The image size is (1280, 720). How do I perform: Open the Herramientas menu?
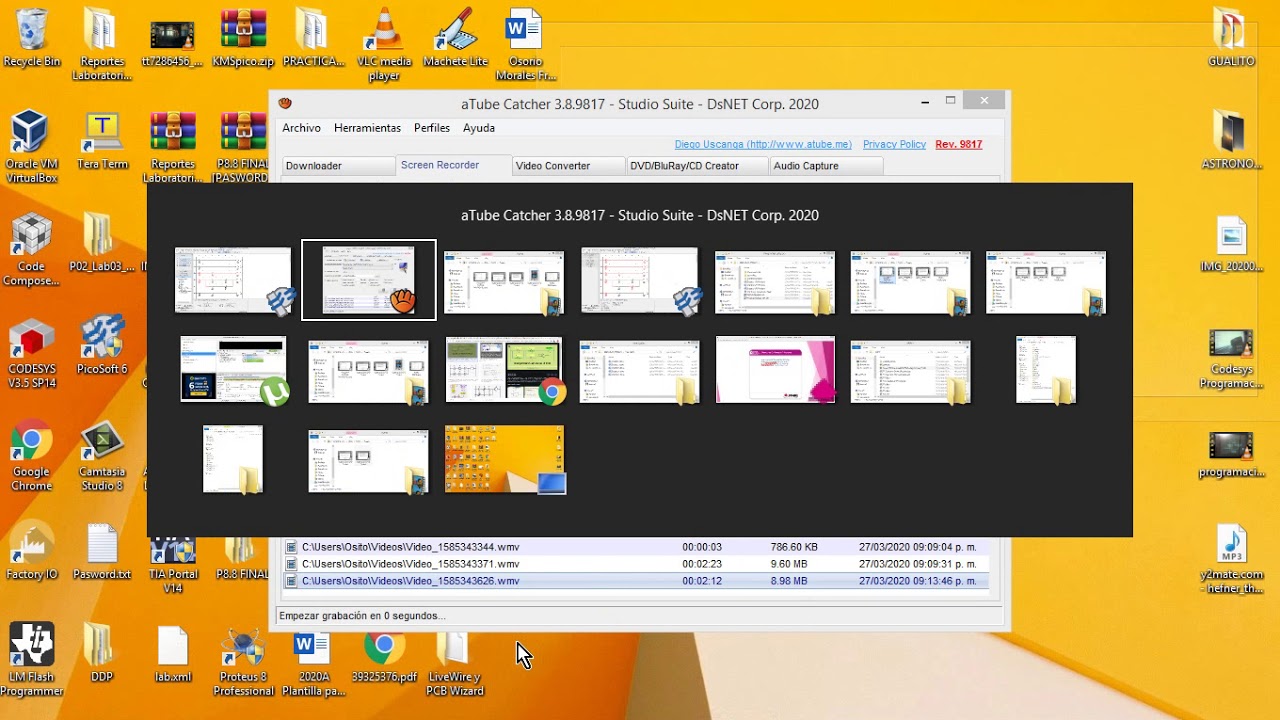[367, 128]
